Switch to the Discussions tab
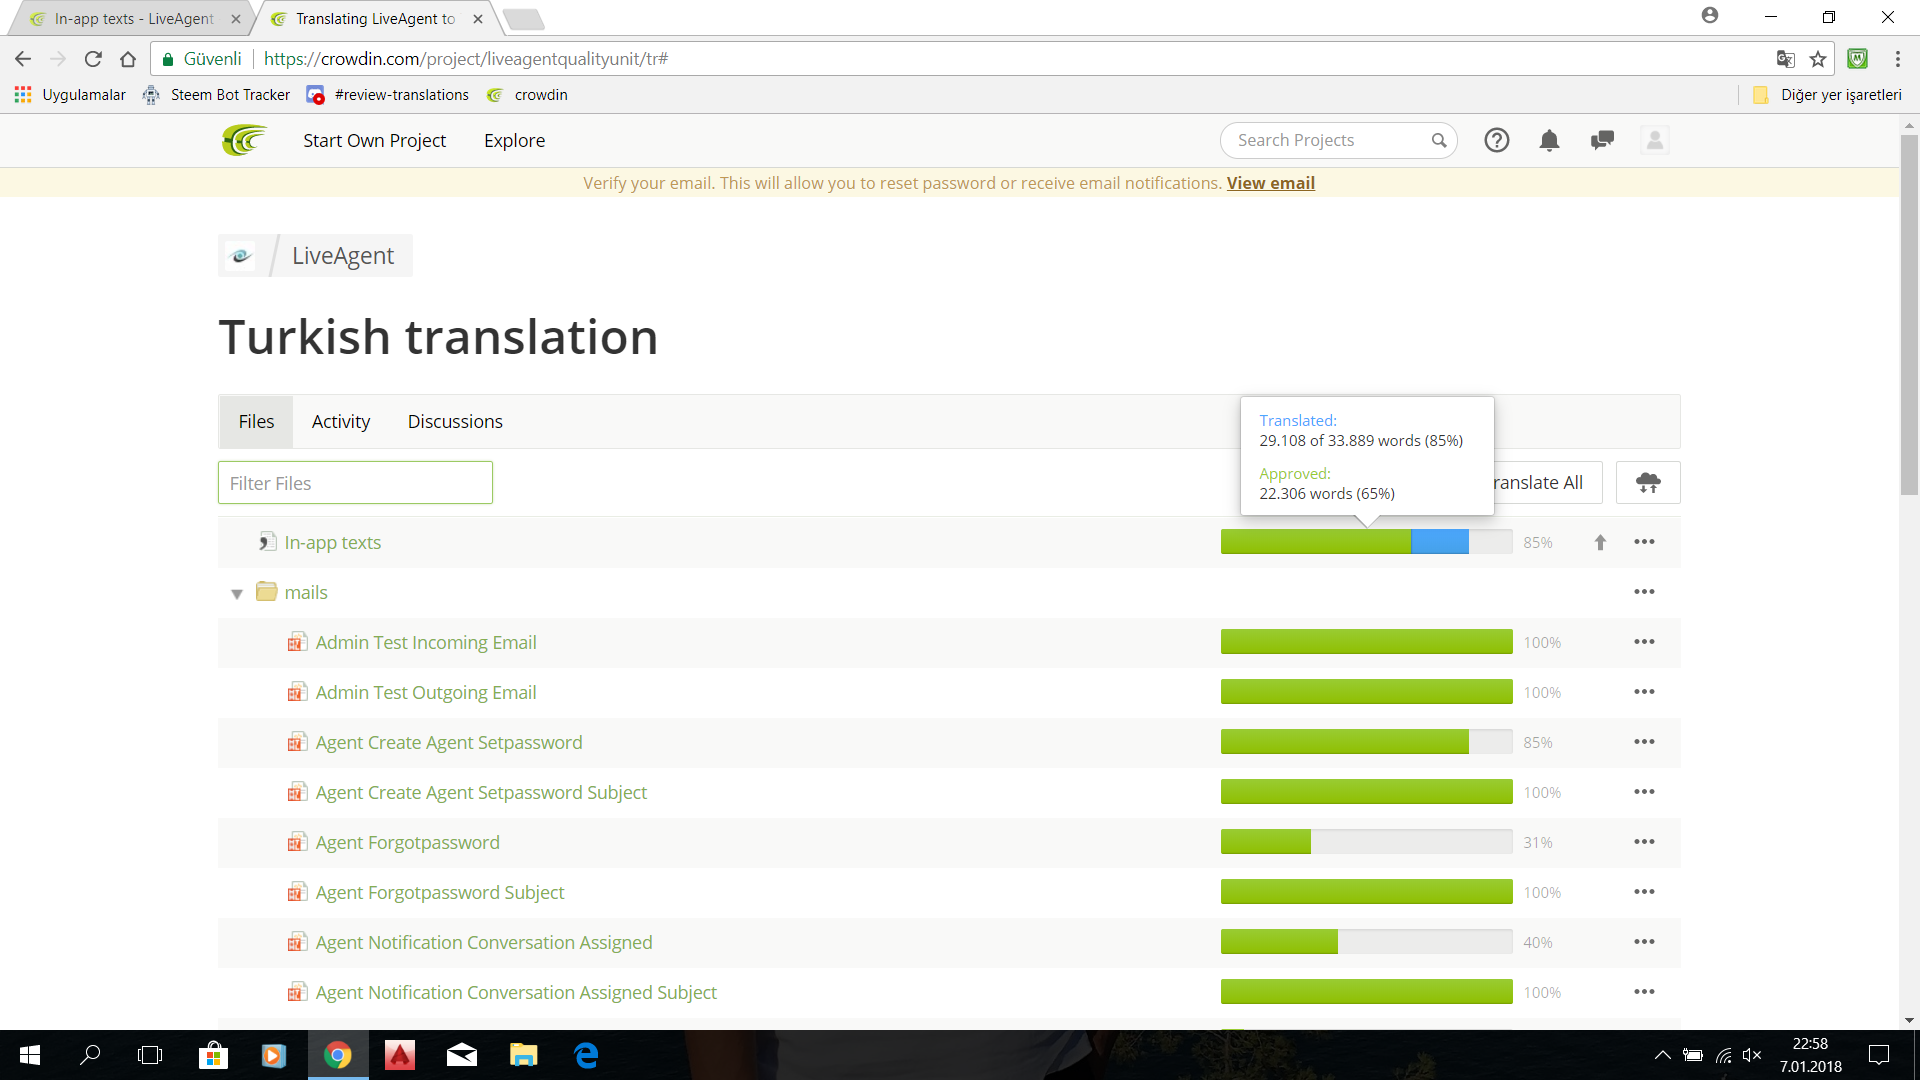Viewport: 1920px width, 1080px height. (455, 422)
